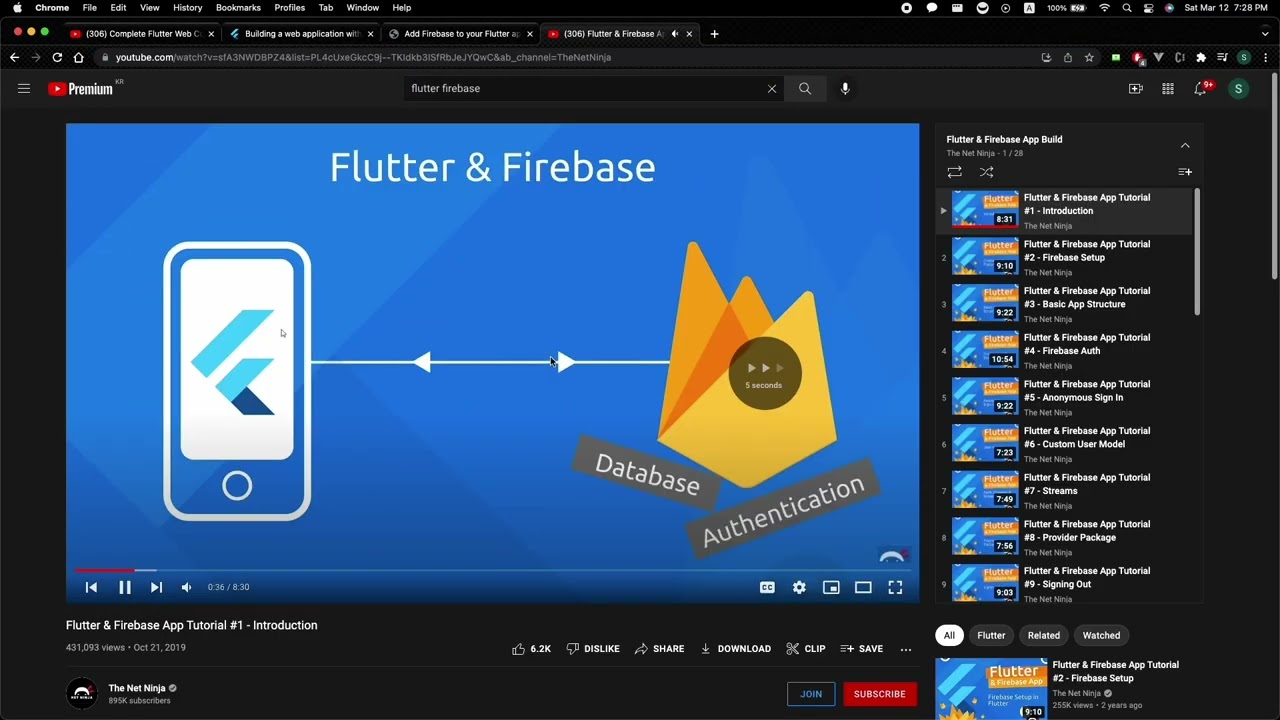Go to YouTube Premium home logo

pos(80,89)
